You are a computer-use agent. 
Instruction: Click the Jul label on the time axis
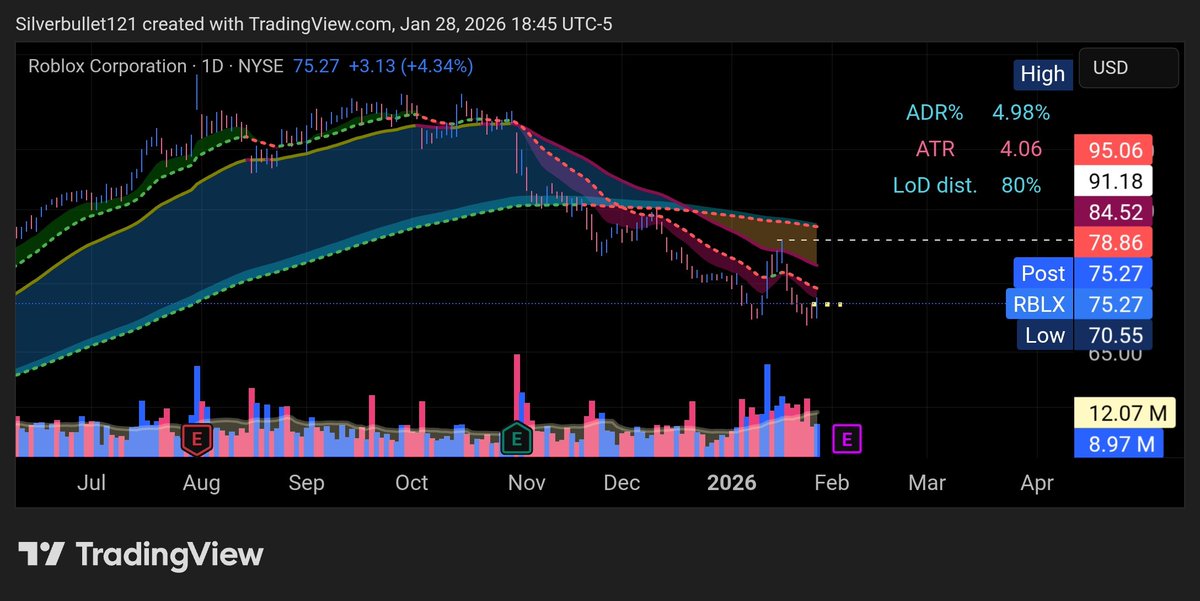(91, 482)
